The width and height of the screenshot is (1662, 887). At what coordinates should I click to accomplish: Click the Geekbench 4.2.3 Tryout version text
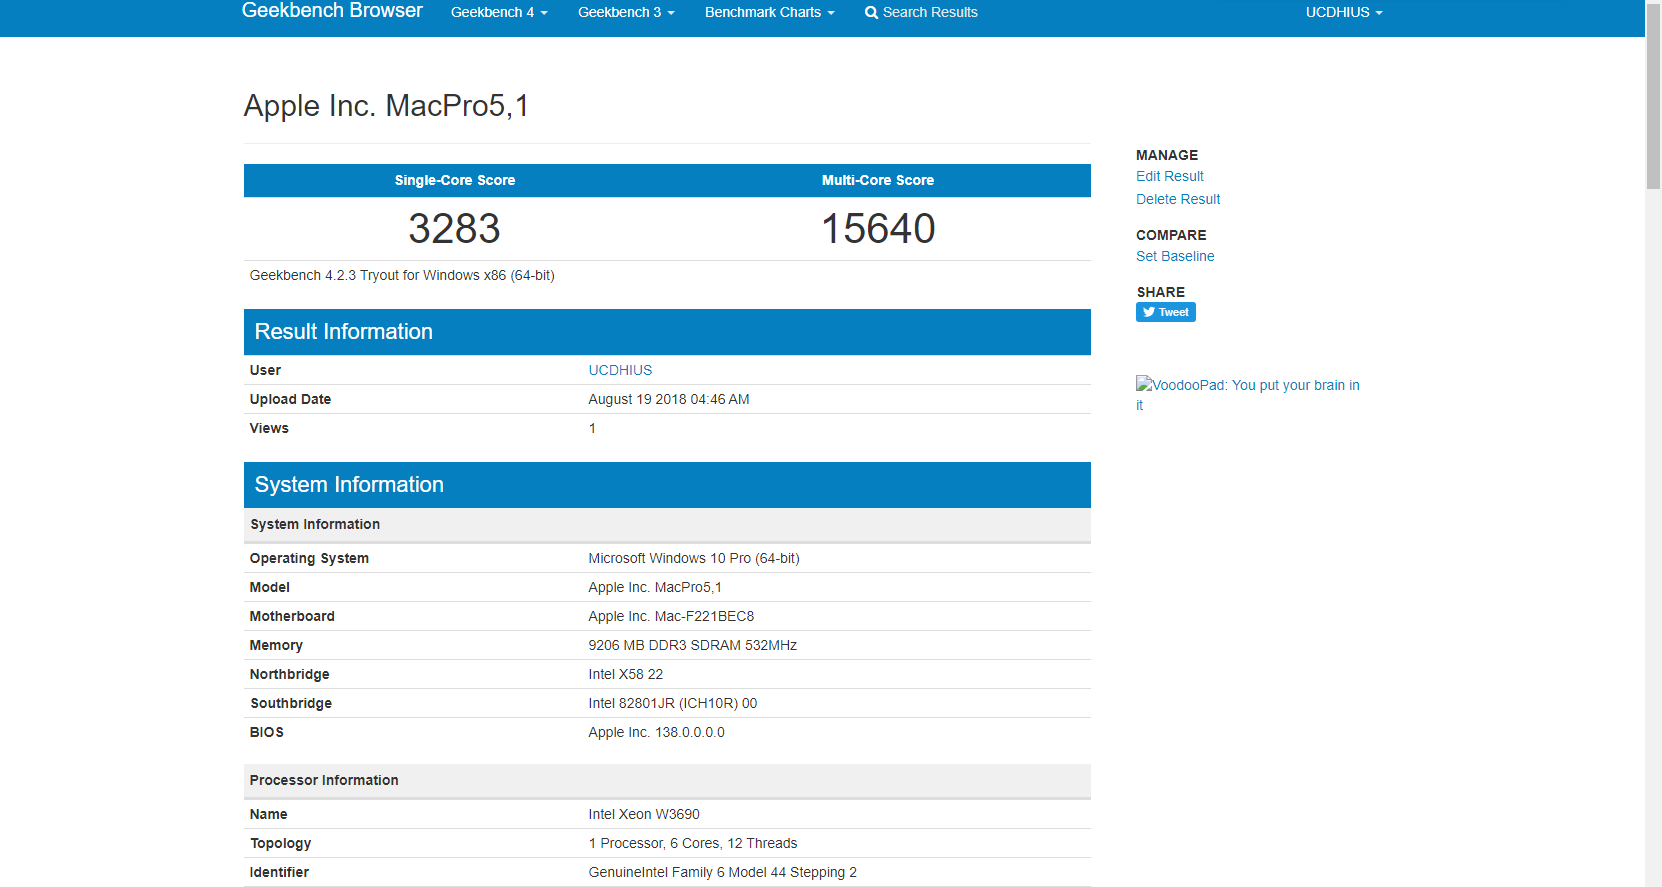402,275
